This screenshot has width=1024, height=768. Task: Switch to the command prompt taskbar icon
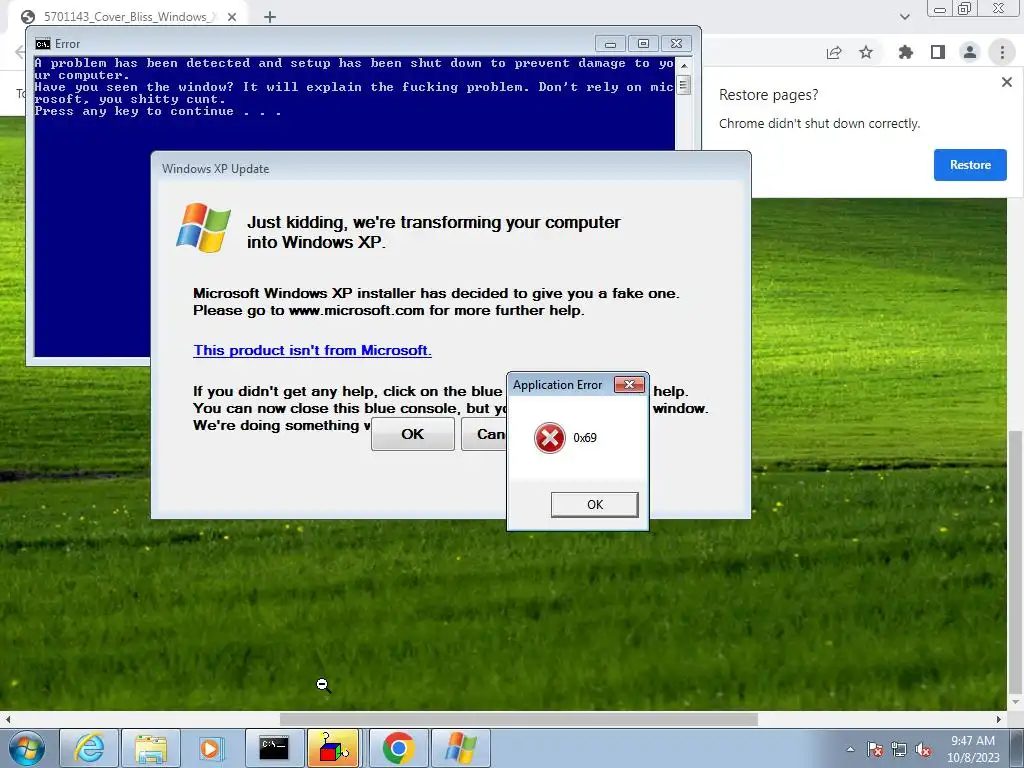click(274, 748)
